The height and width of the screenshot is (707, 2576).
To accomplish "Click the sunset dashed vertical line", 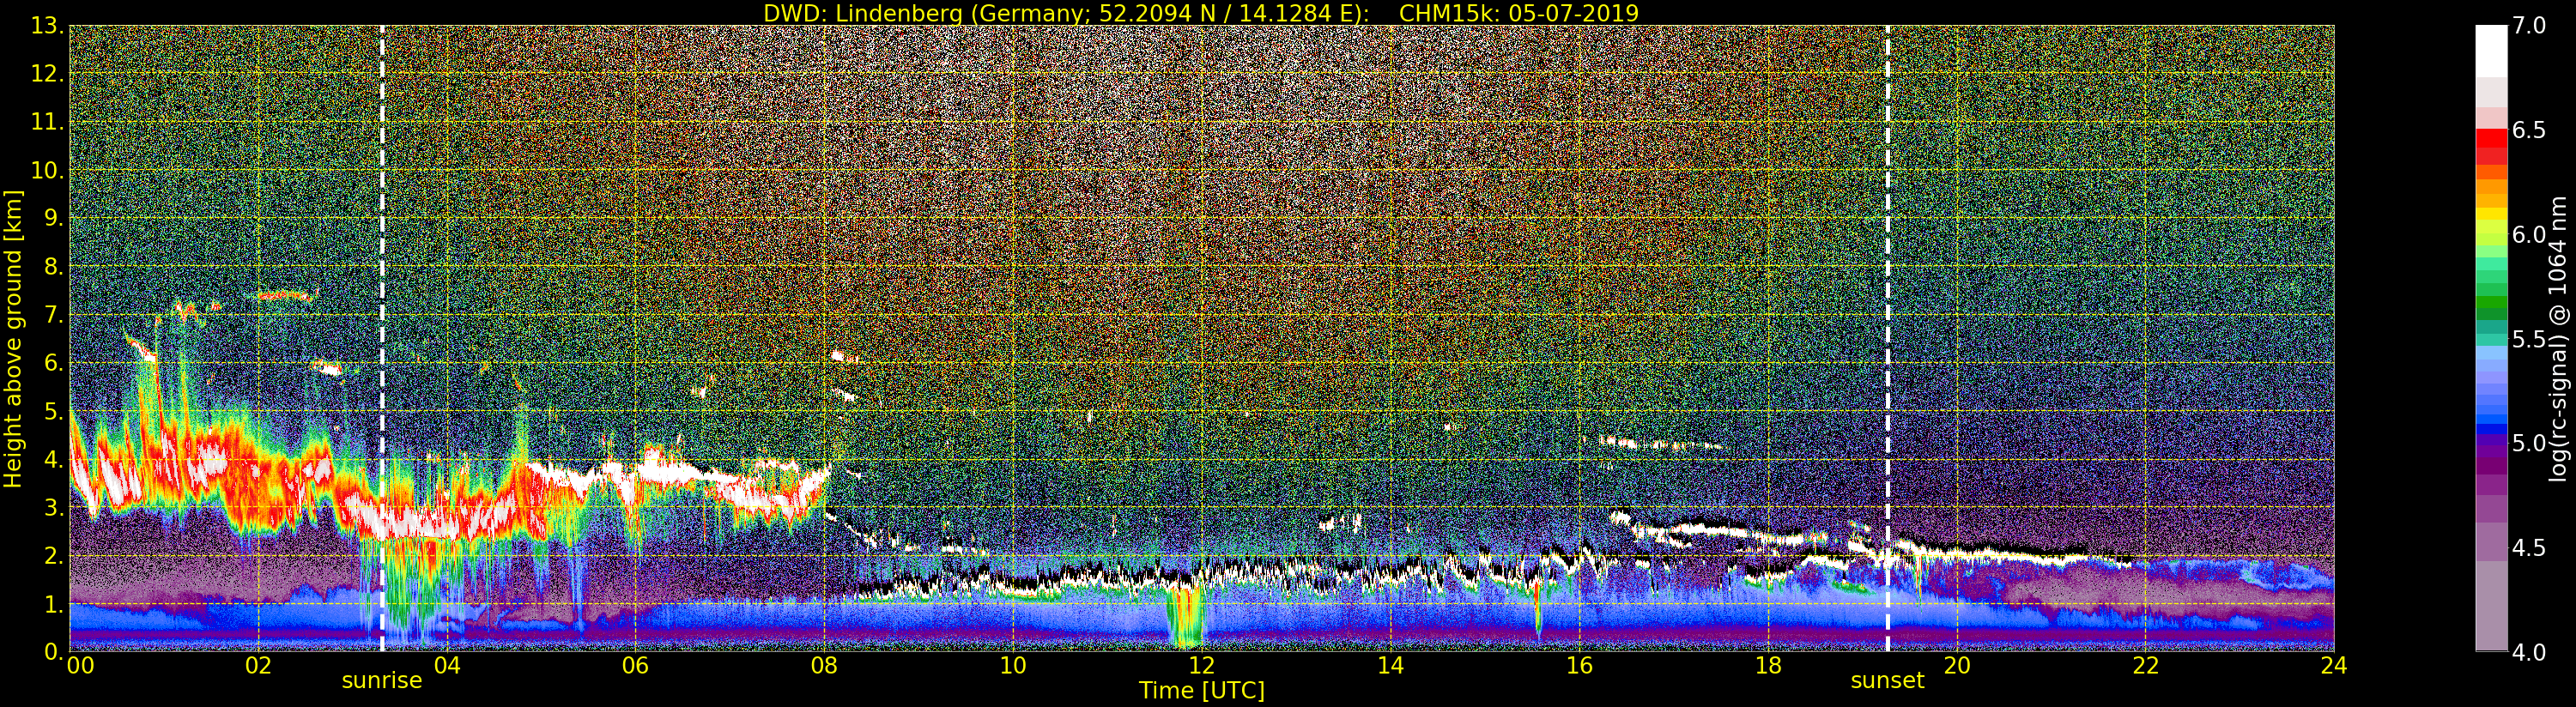I will tap(1888, 338).
